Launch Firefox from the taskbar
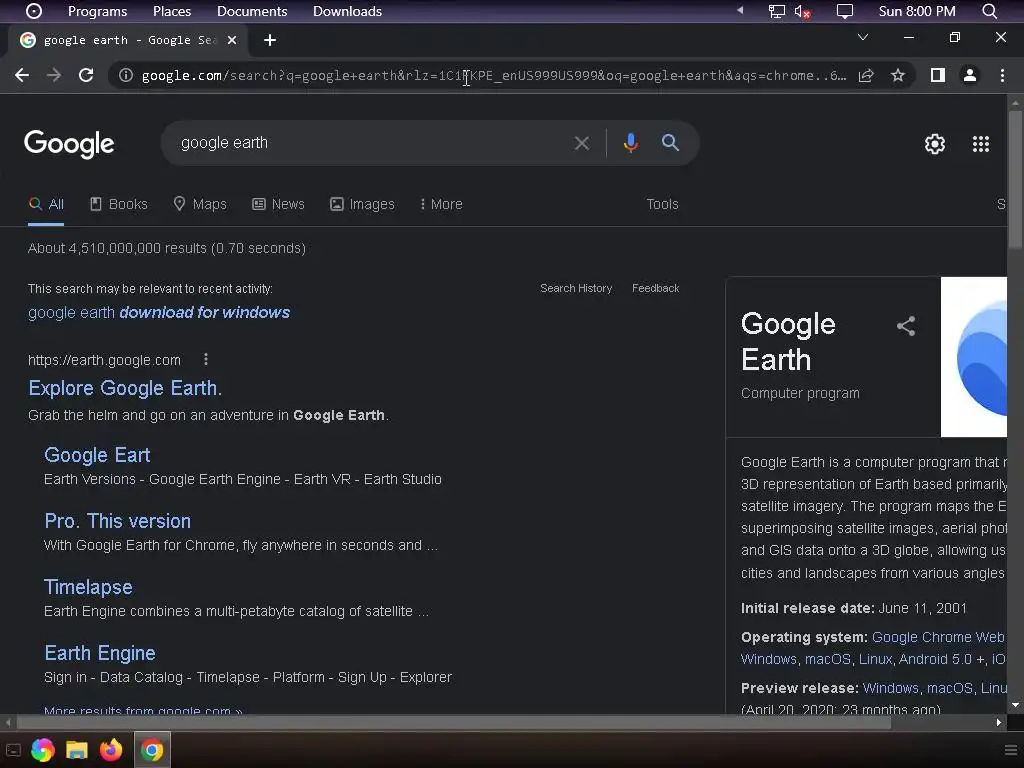Image resolution: width=1024 pixels, height=768 pixels. [x=111, y=750]
